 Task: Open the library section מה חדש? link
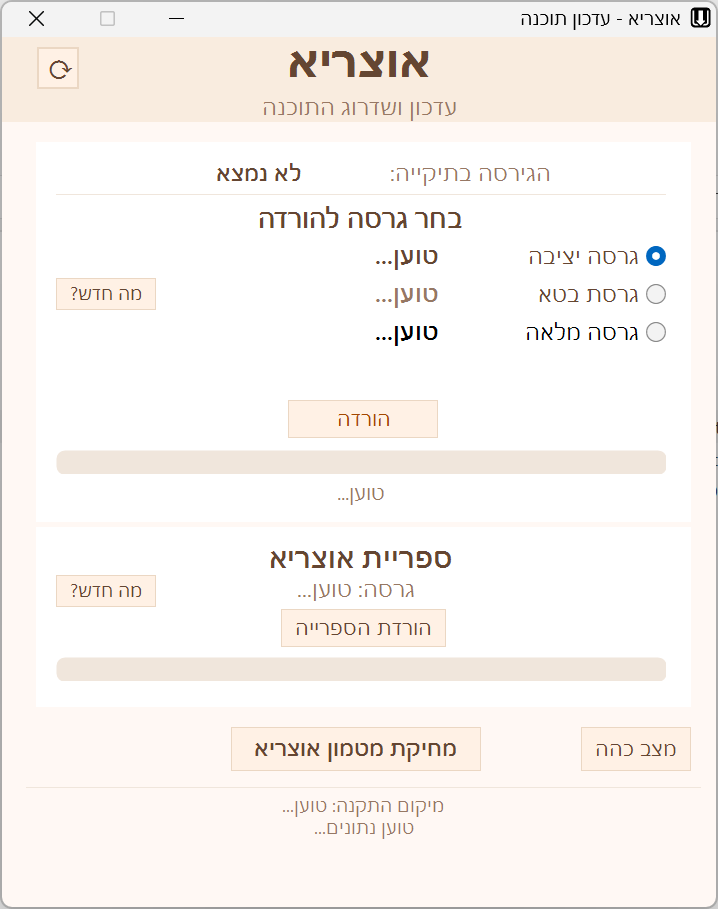[105, 591]
